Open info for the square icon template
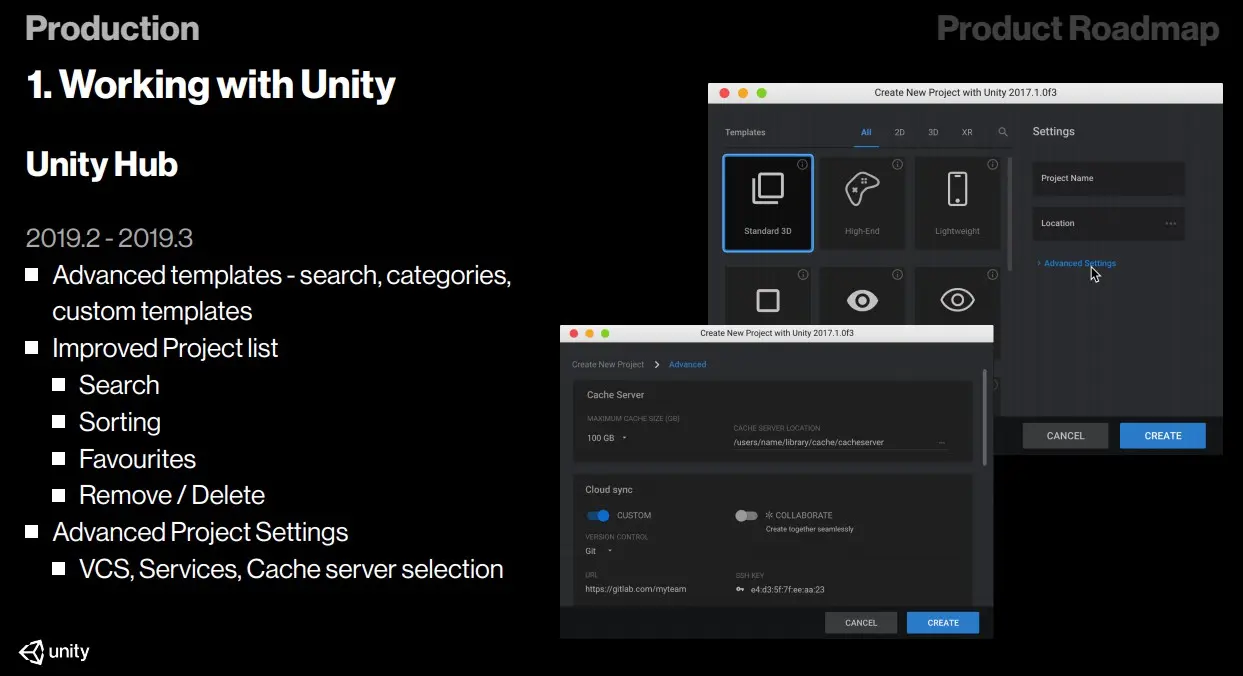Image resolution: width=1243 pixels, height=676 pixels. pyautogui.click(x=802, y=275)
